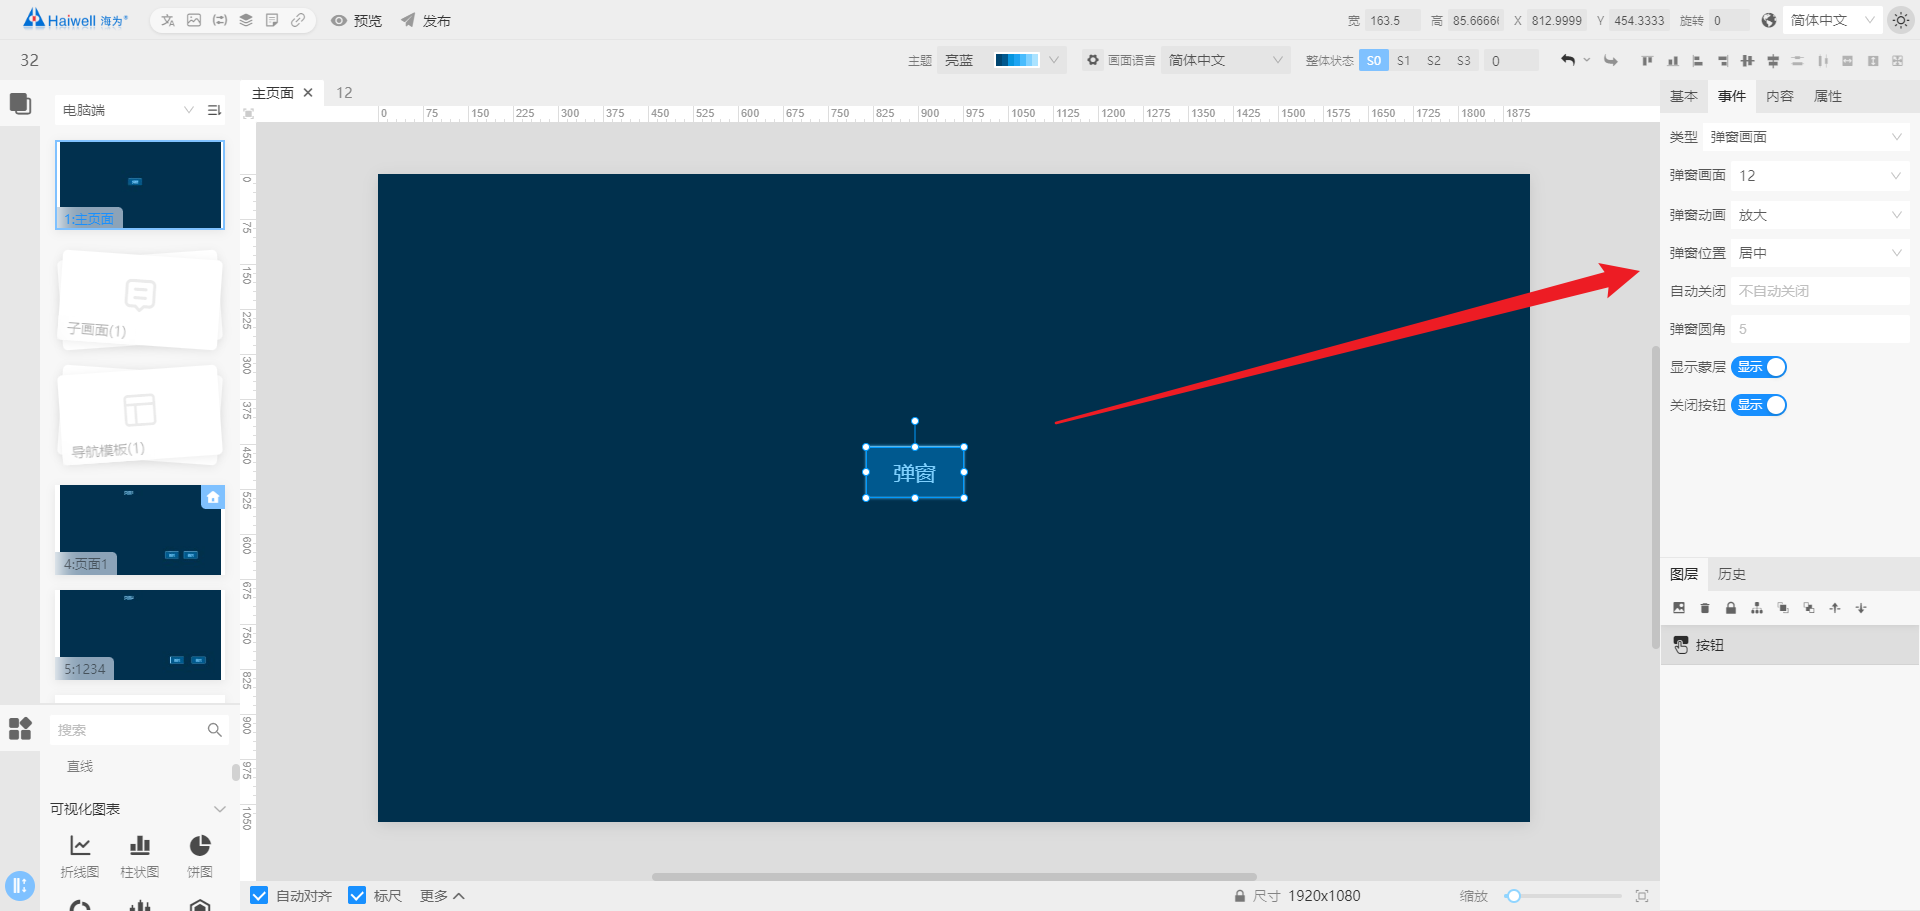Undo the last action
The height and width of the screenshot is (911, 1920).
(1568, 61)
